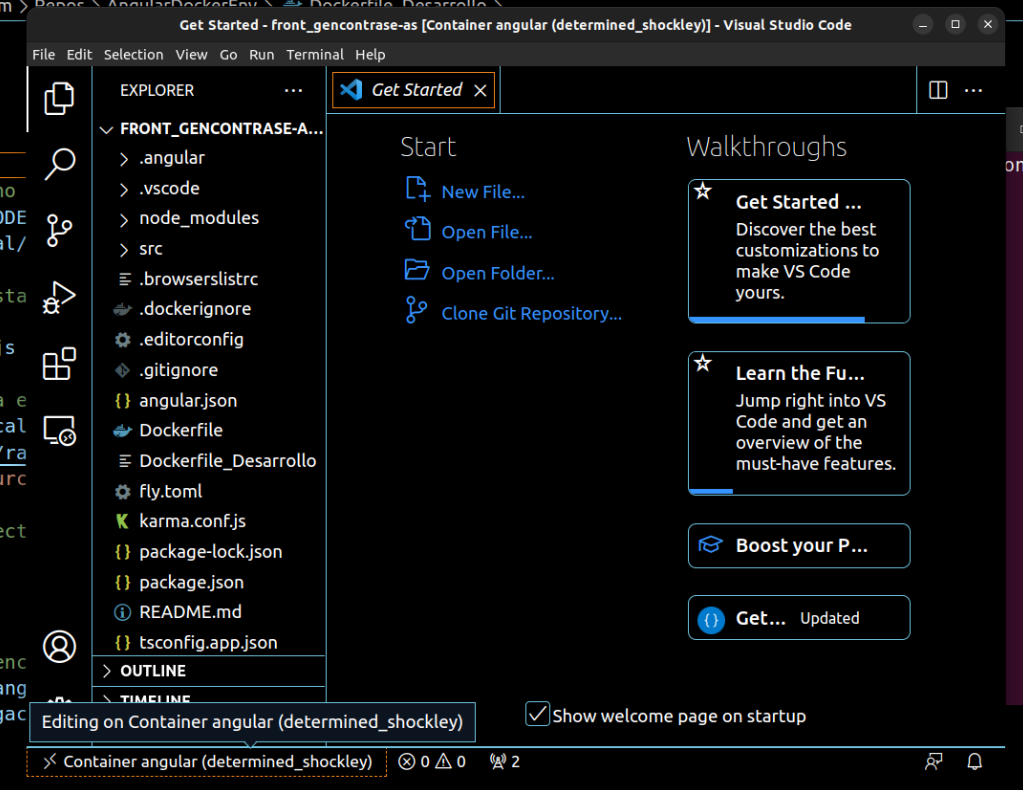Click the forwarded ports status item
The height and width of the screenshot is (790, 1023).
coord(505,761)
